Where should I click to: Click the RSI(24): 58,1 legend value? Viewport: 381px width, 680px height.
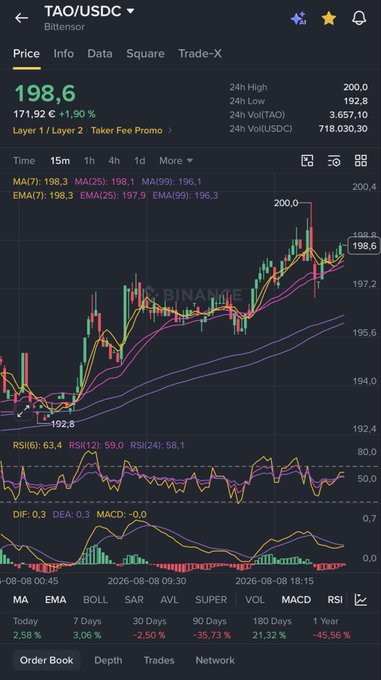[157, 445]
